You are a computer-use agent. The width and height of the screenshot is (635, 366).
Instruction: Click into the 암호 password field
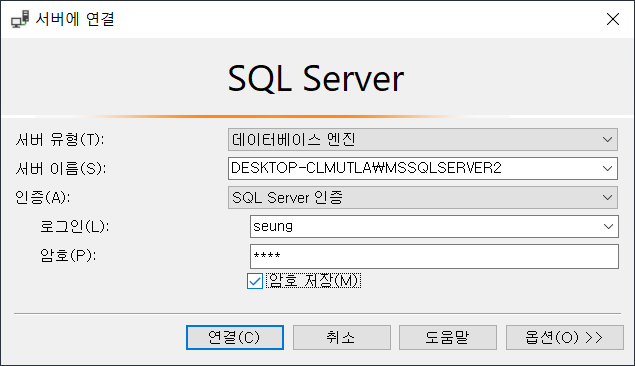(434, 256)
